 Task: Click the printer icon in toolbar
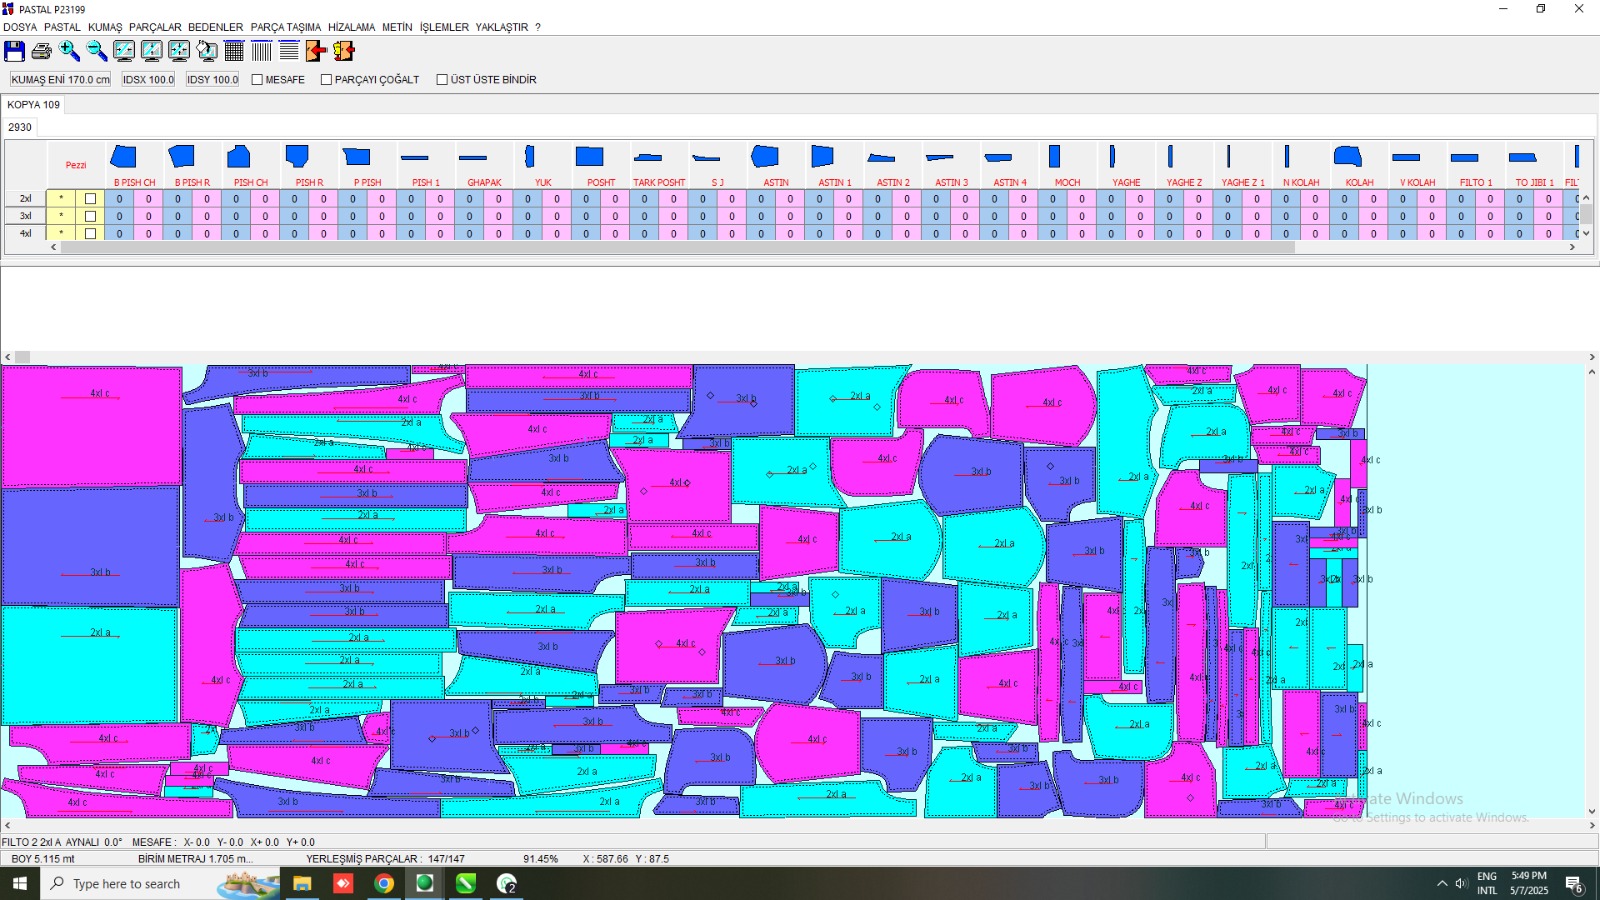tap(41, 51)
